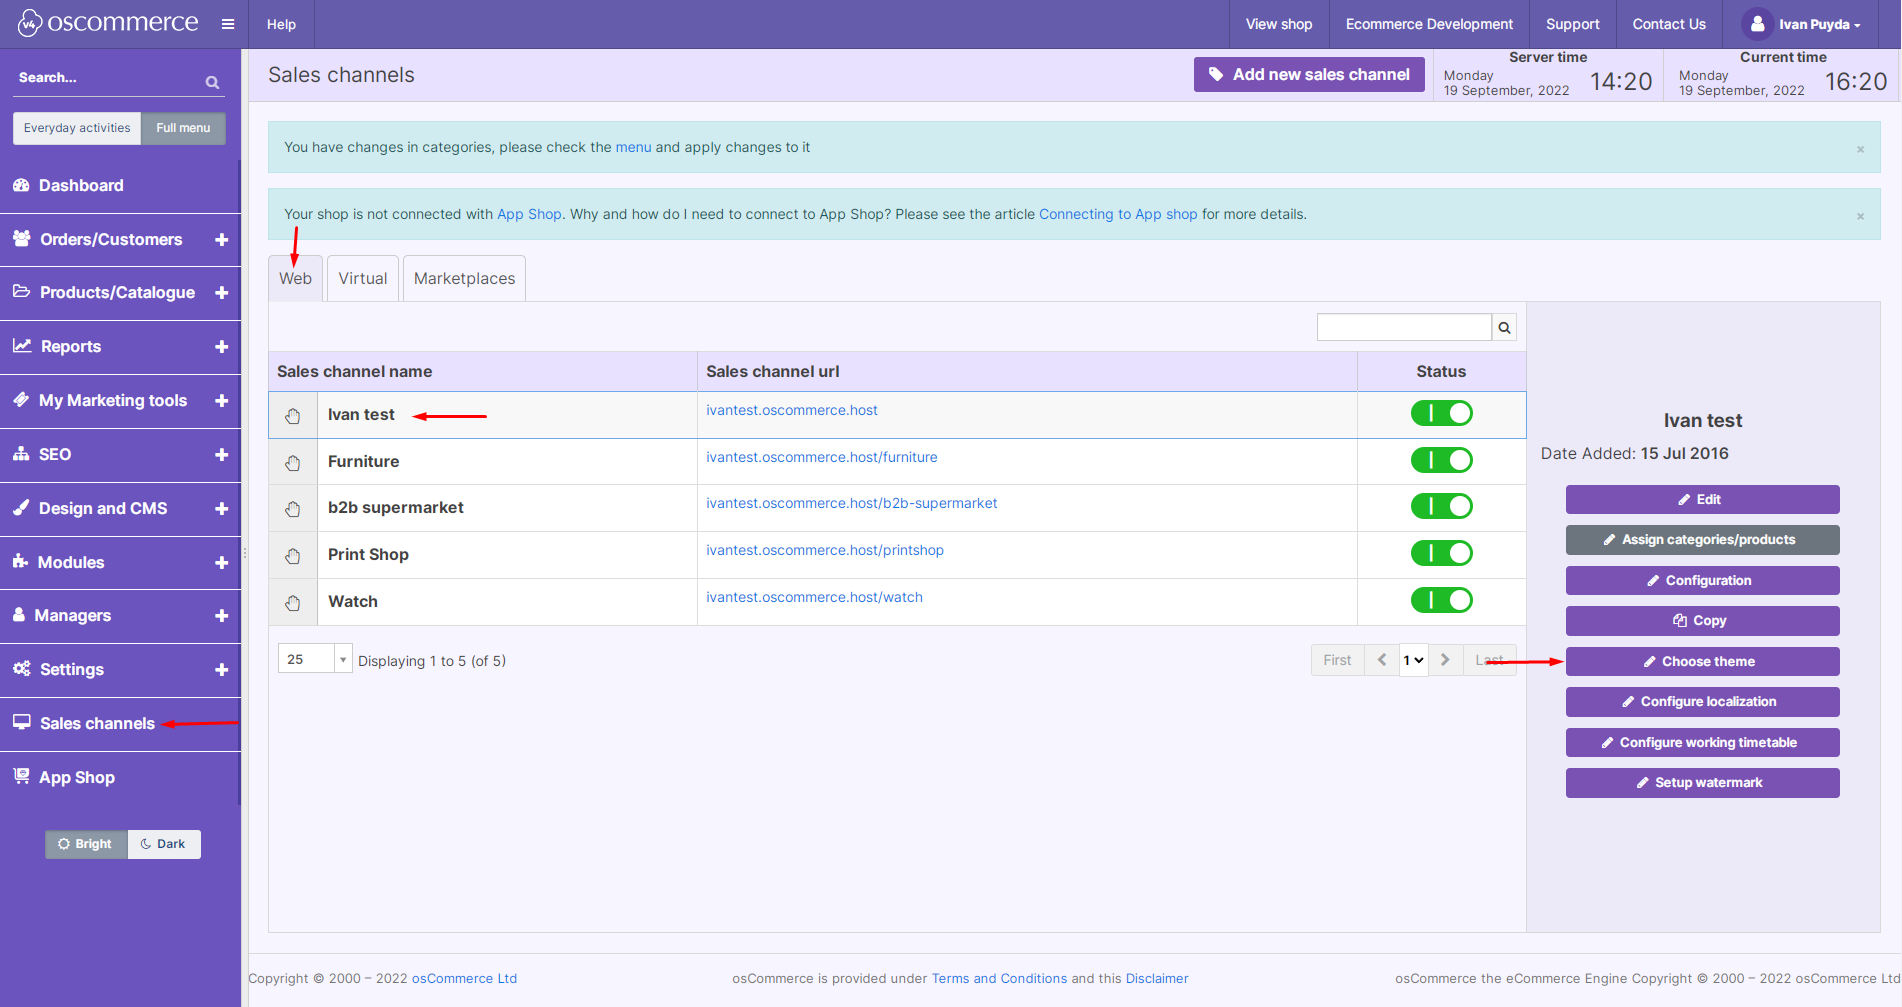Toggle status switch for Ivan test
The image size is (1902, 1007).
tap(1441, 413)
